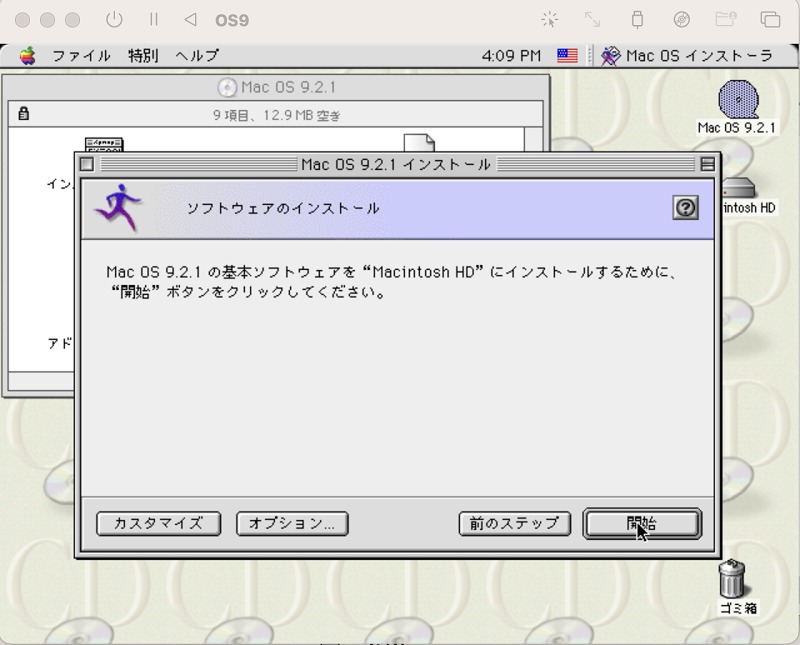Click the running figure installer icon
Screen dimensions: 800x645
click(x=119, y=208)
